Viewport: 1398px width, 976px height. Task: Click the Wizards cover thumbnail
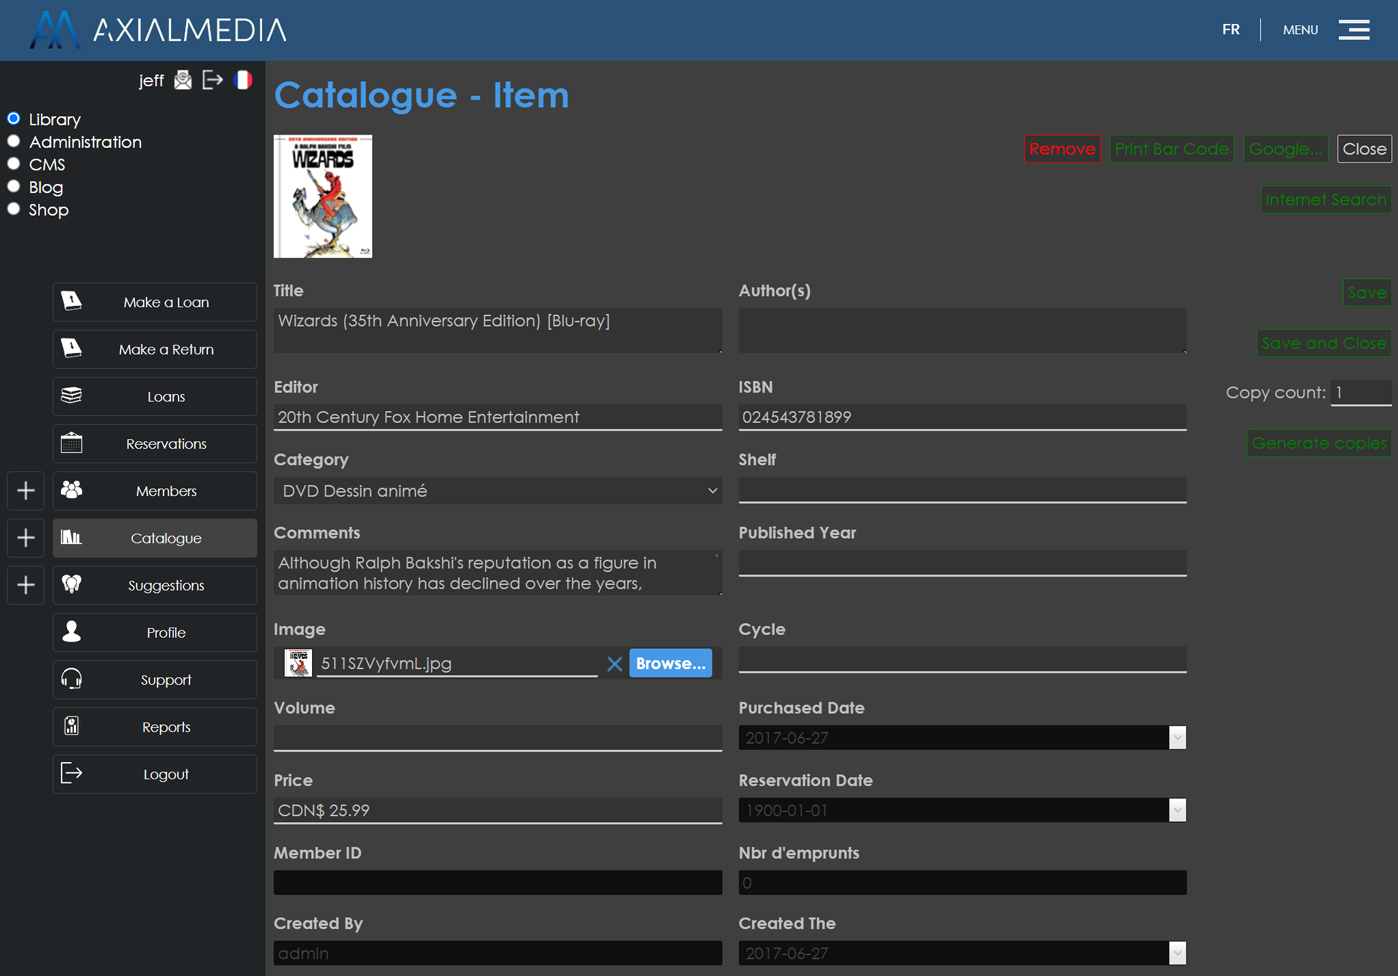[323, 197]
